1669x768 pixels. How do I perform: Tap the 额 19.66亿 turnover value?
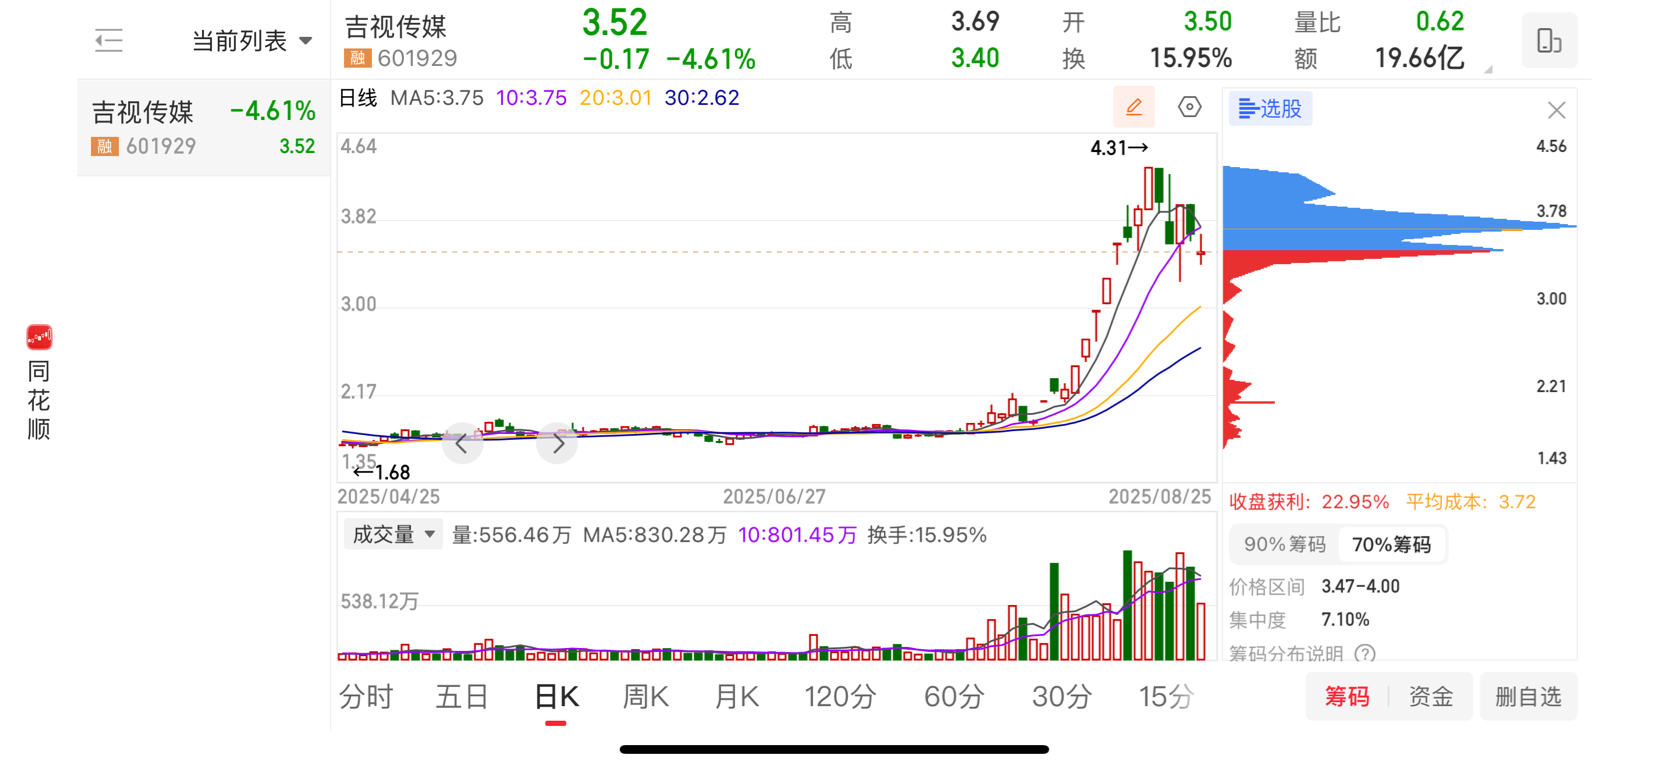(x=1379, y=59)
